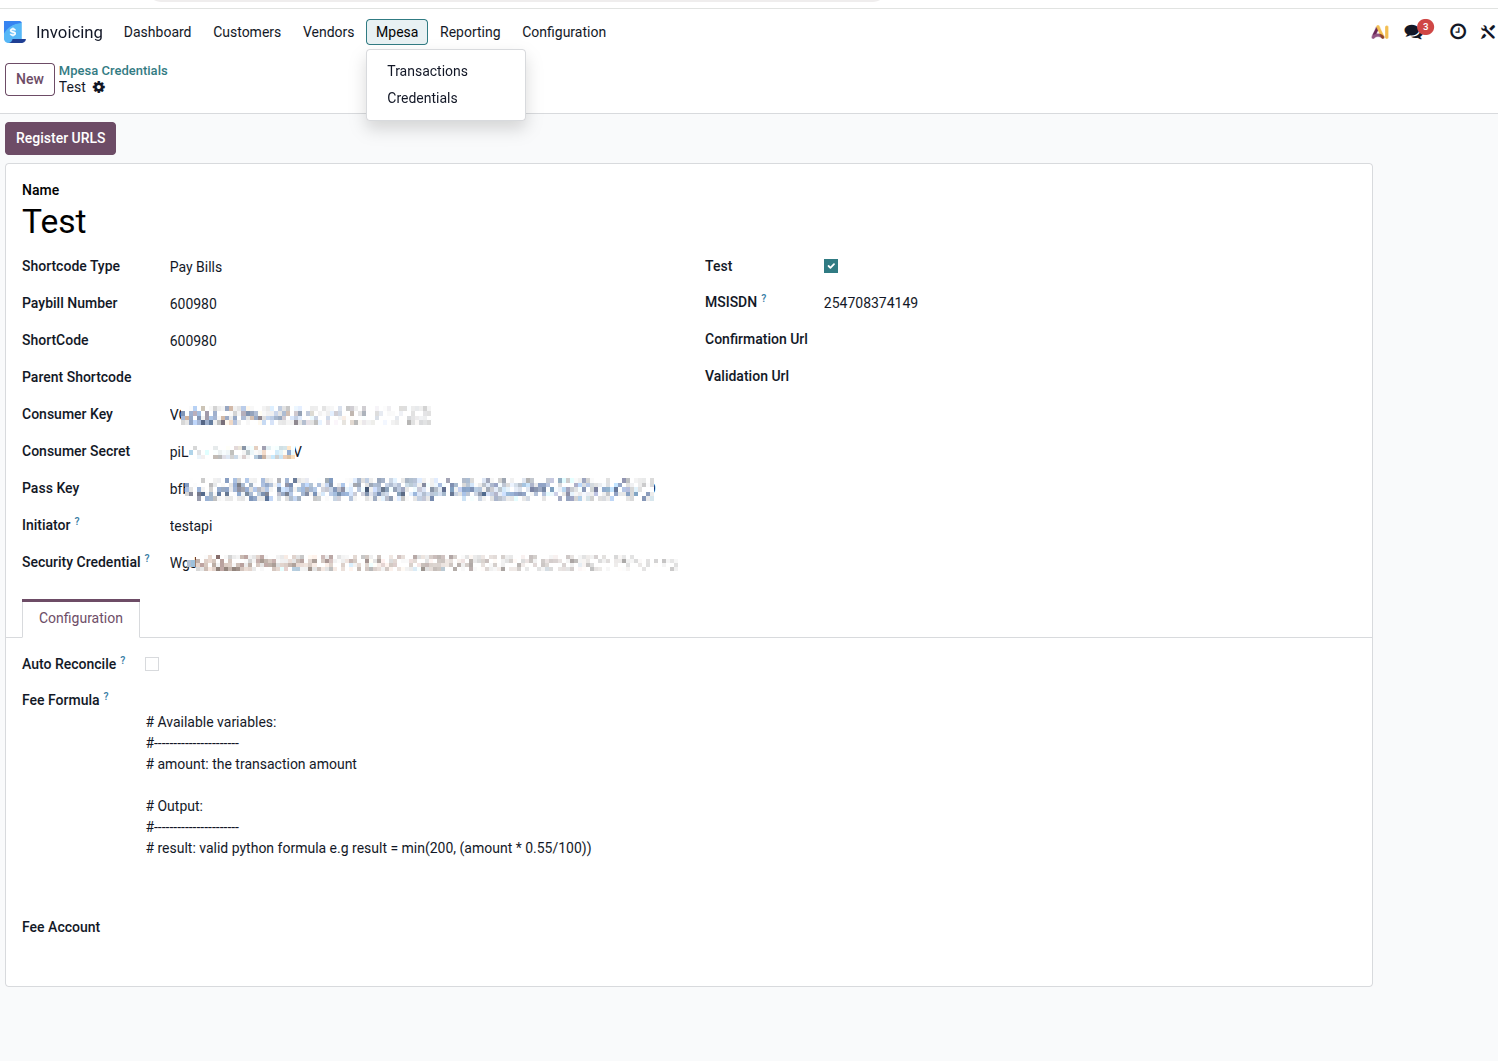1498x1061 pixels.
Task: Collapse the Mpesa menu
Action: 397,32
